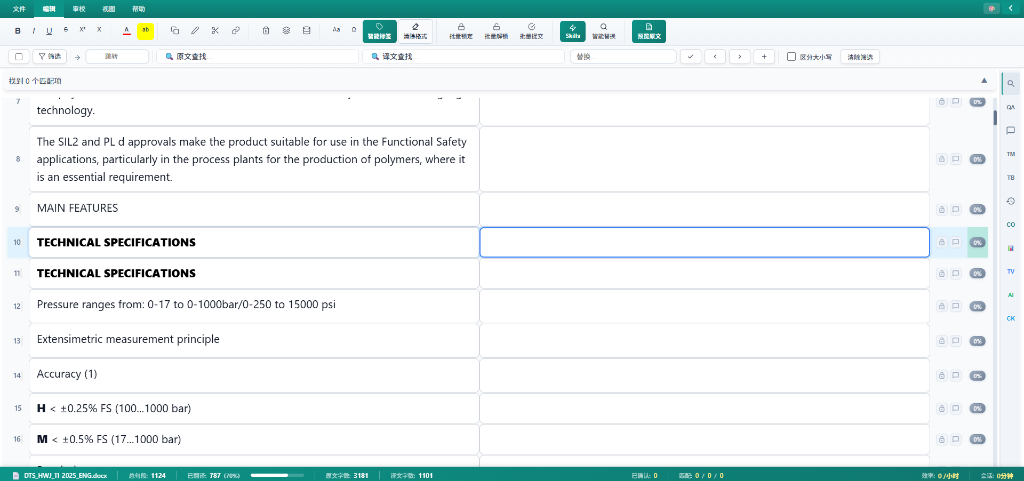Open the history panel in right sidebar
Image resolution: width=1024 pixels, height=481 pixels.
click(1010, 201)
